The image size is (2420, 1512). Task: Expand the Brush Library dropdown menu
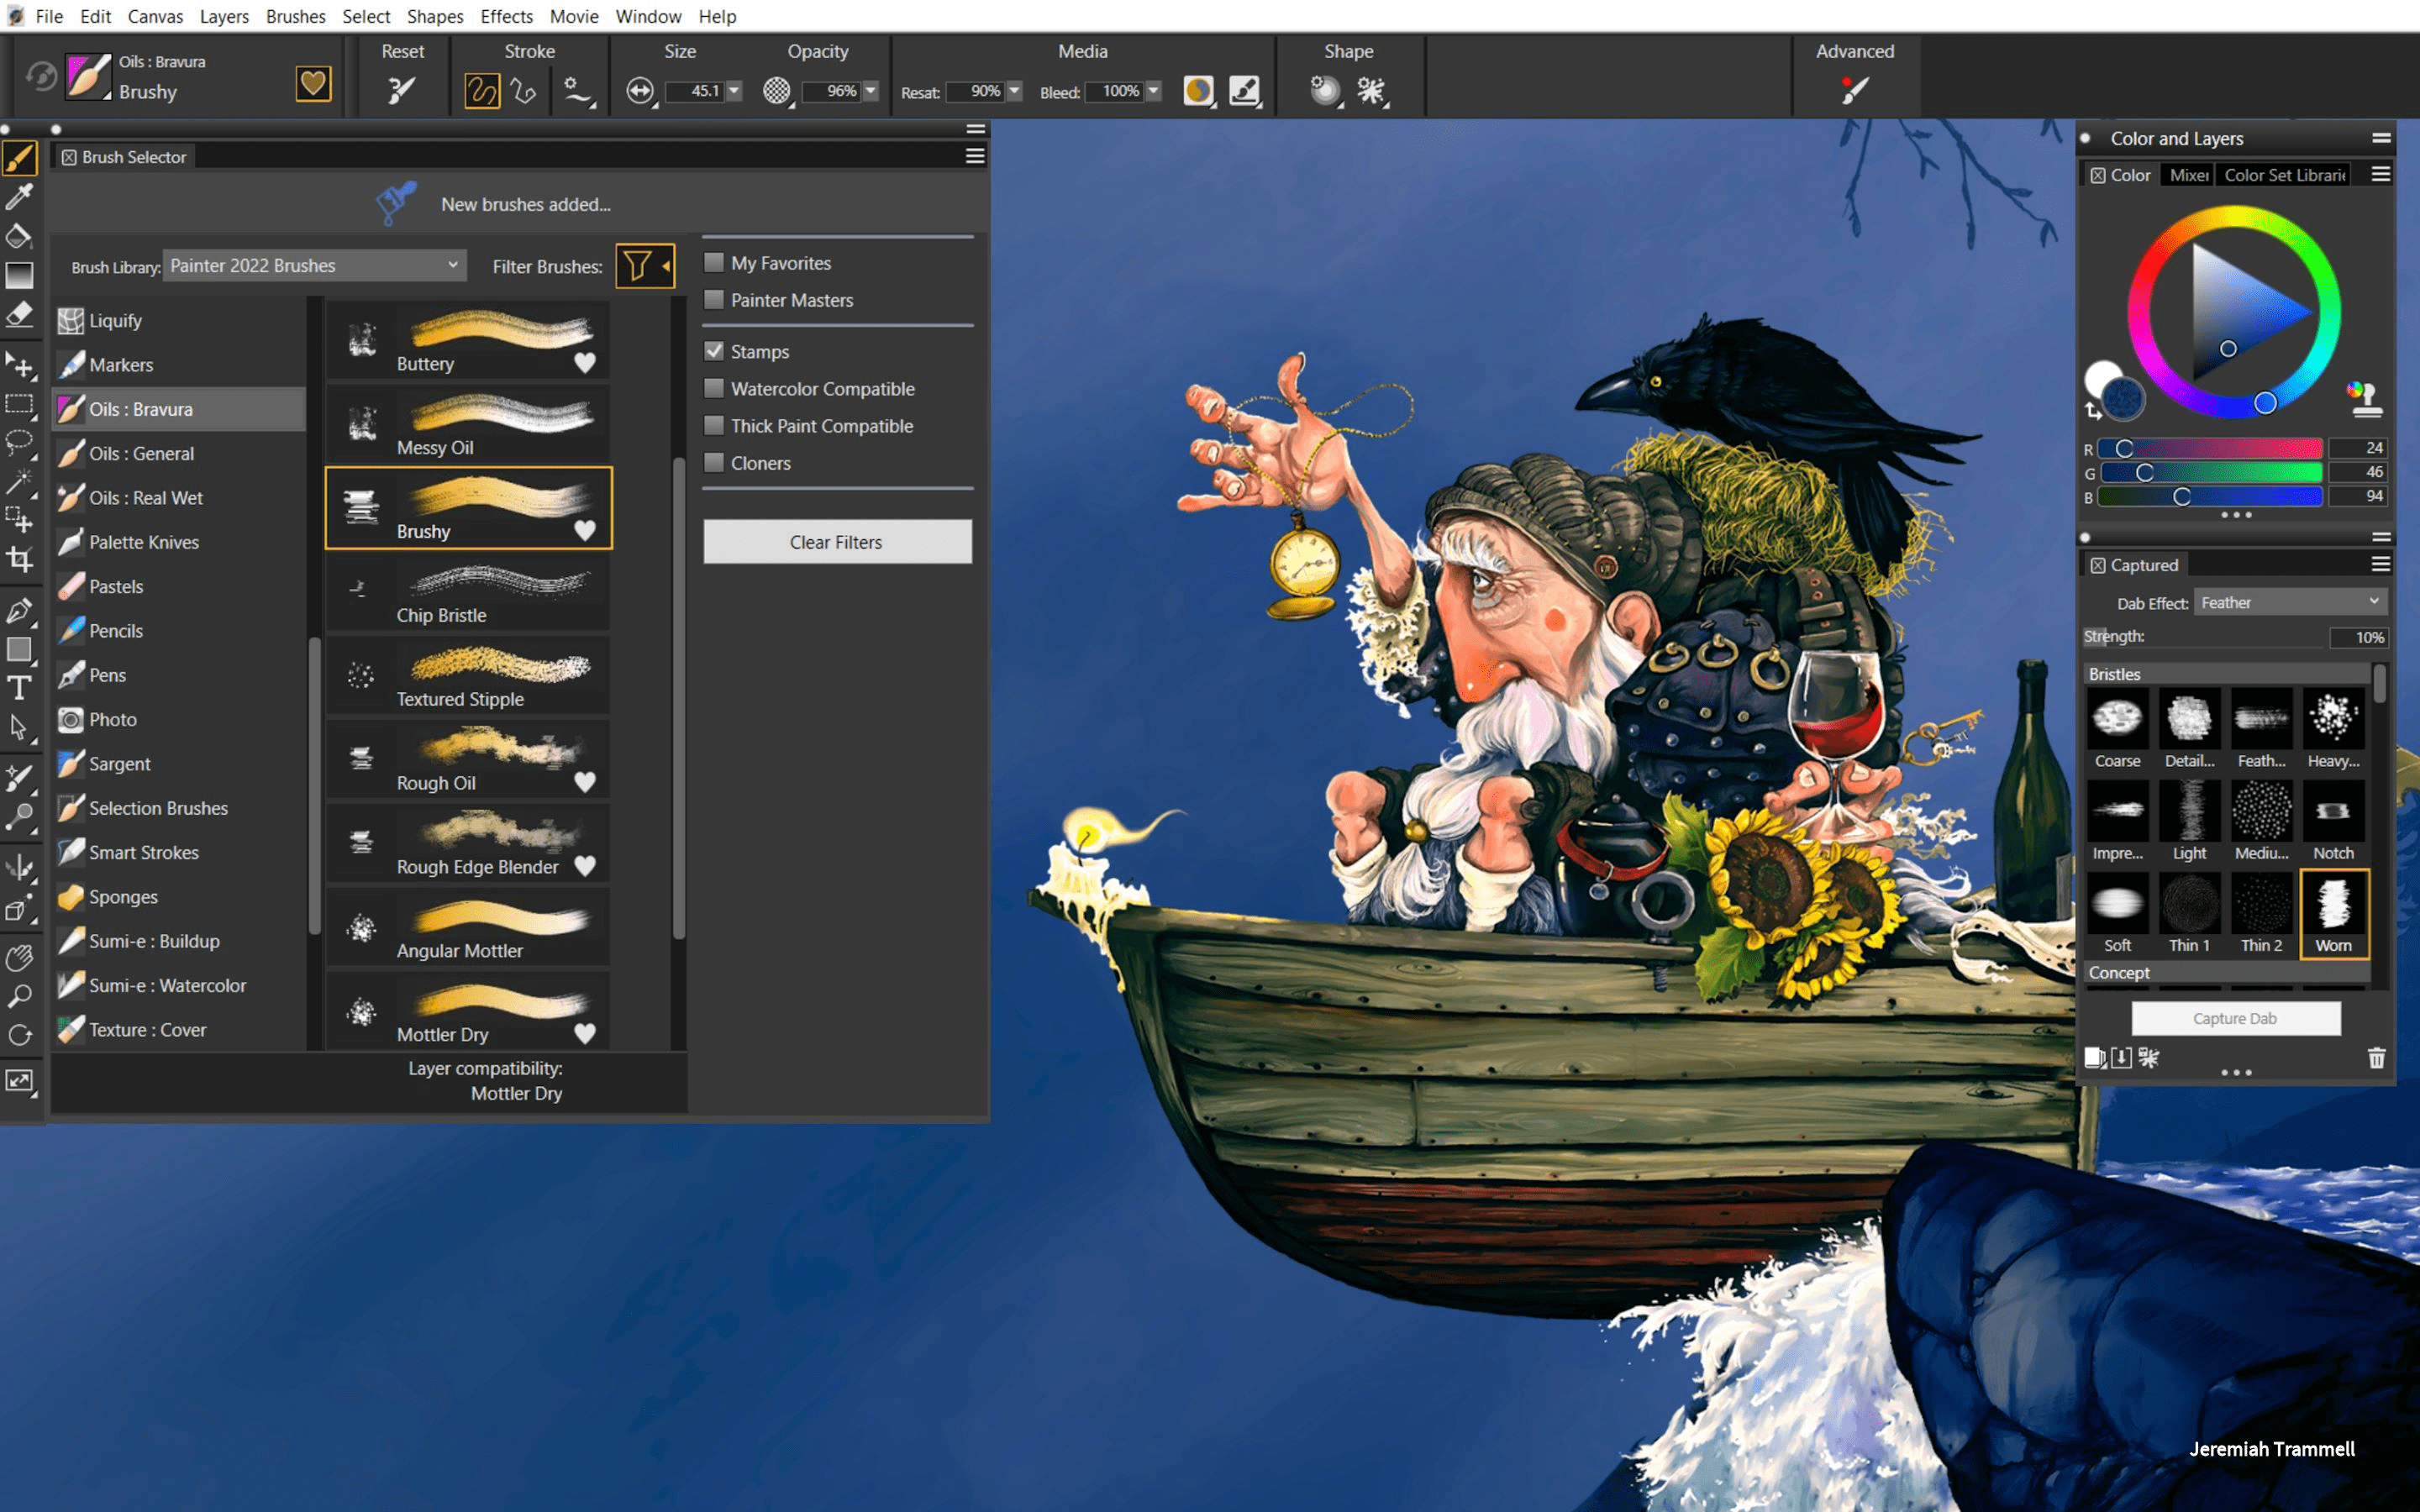[x=312, y=265]
